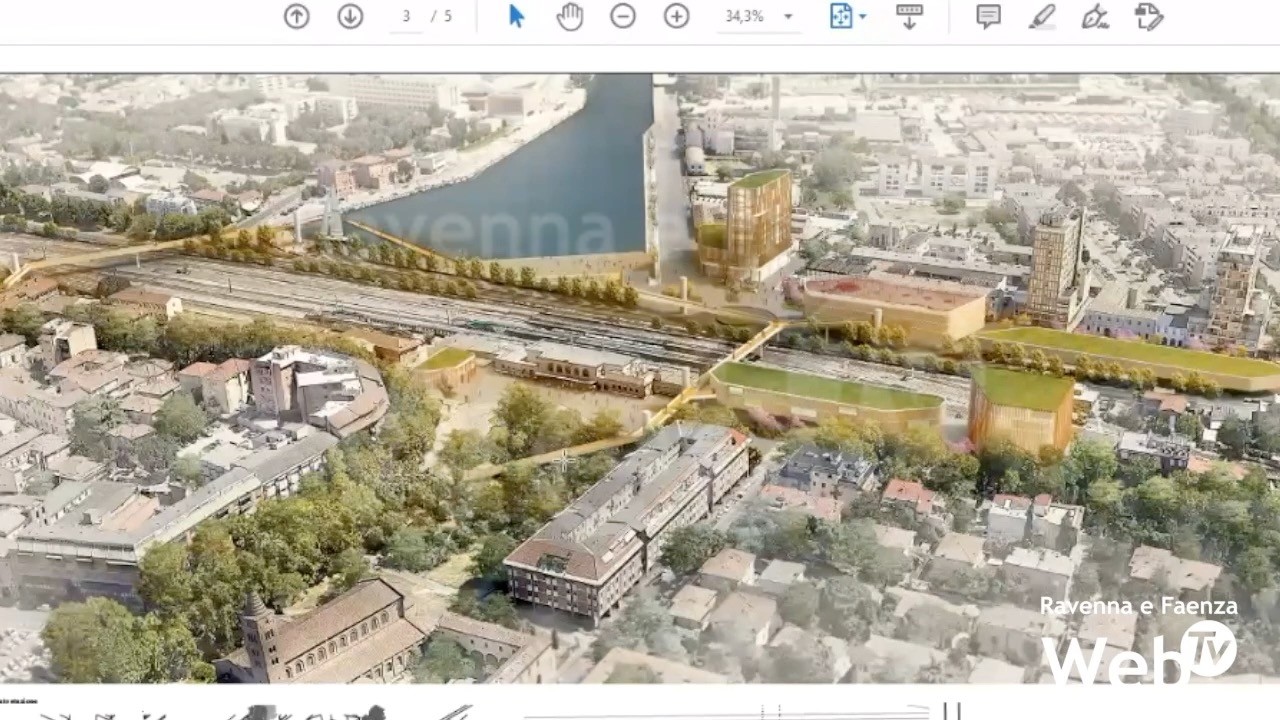
Task: Activate the selection arrow tool
Action: click(516, 16)
